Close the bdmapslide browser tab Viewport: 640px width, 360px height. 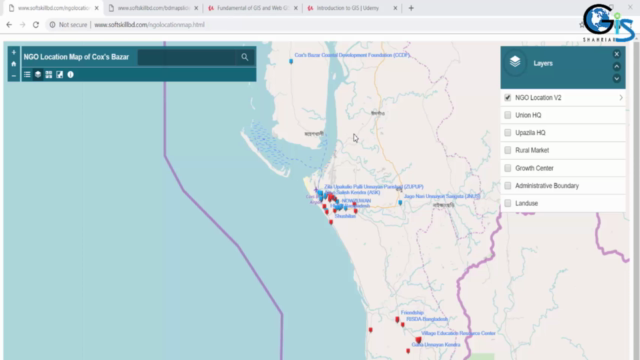196,8
